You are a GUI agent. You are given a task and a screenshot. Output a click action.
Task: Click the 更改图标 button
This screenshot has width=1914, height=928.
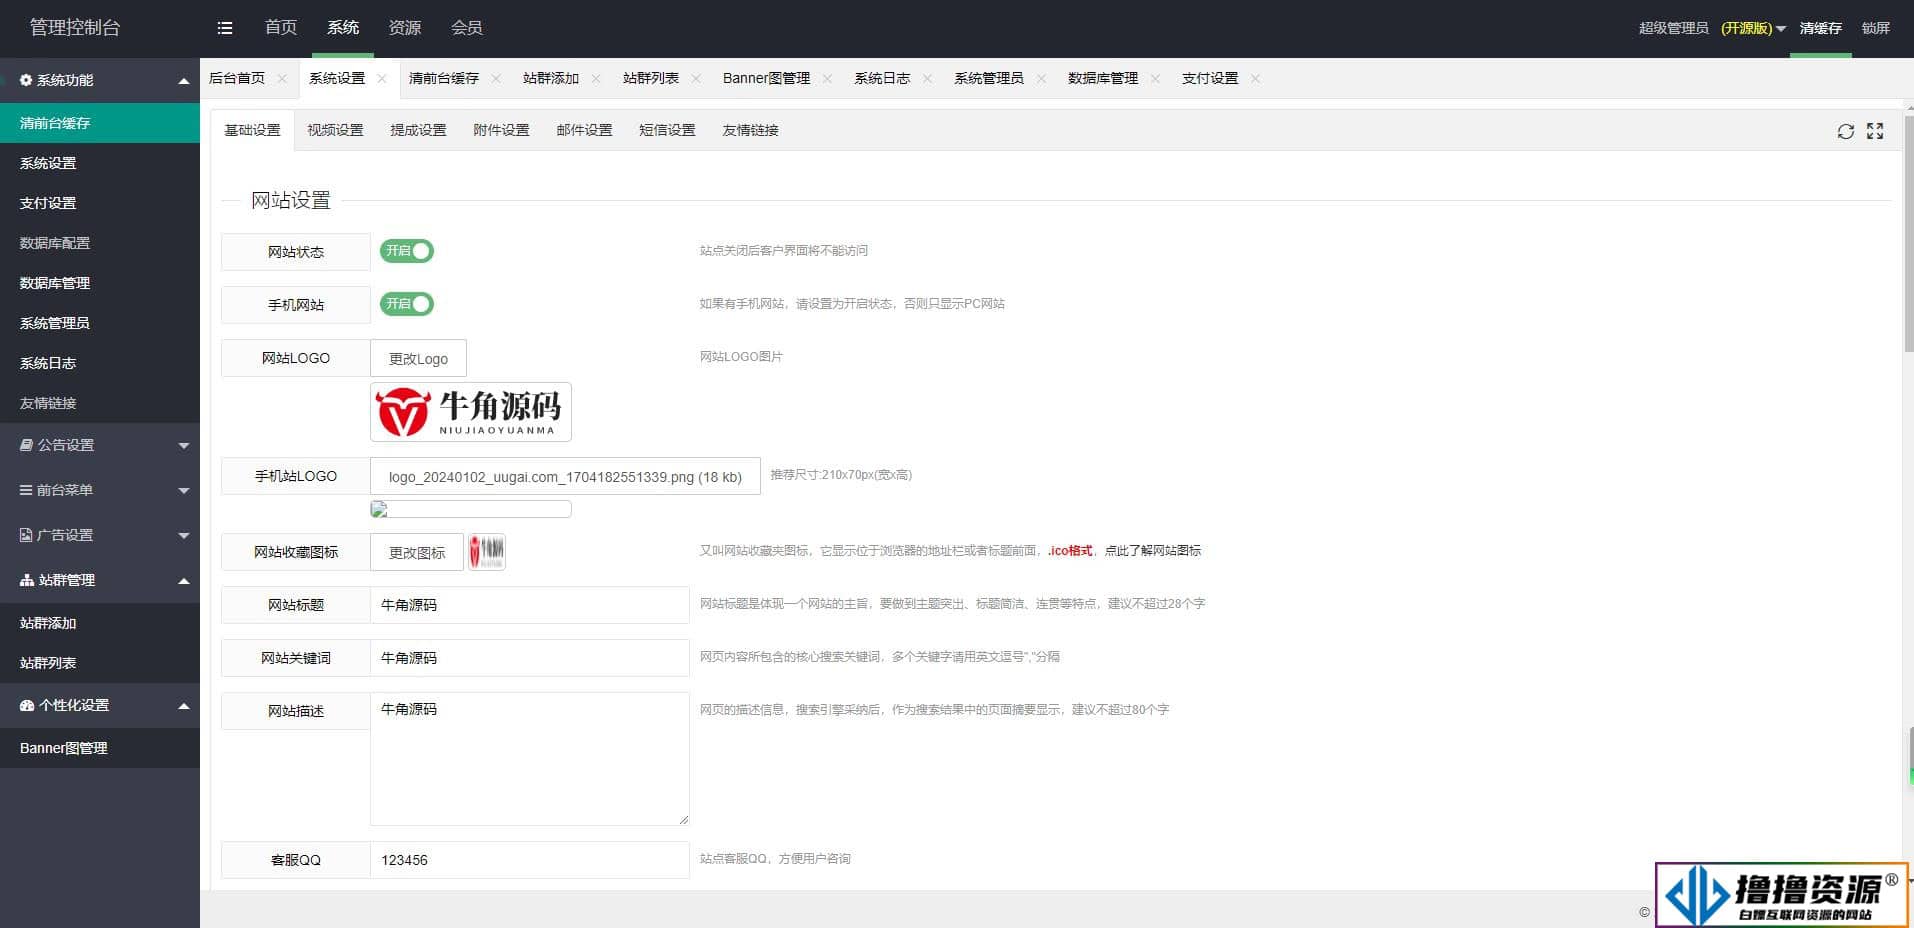tap(417, 553)
